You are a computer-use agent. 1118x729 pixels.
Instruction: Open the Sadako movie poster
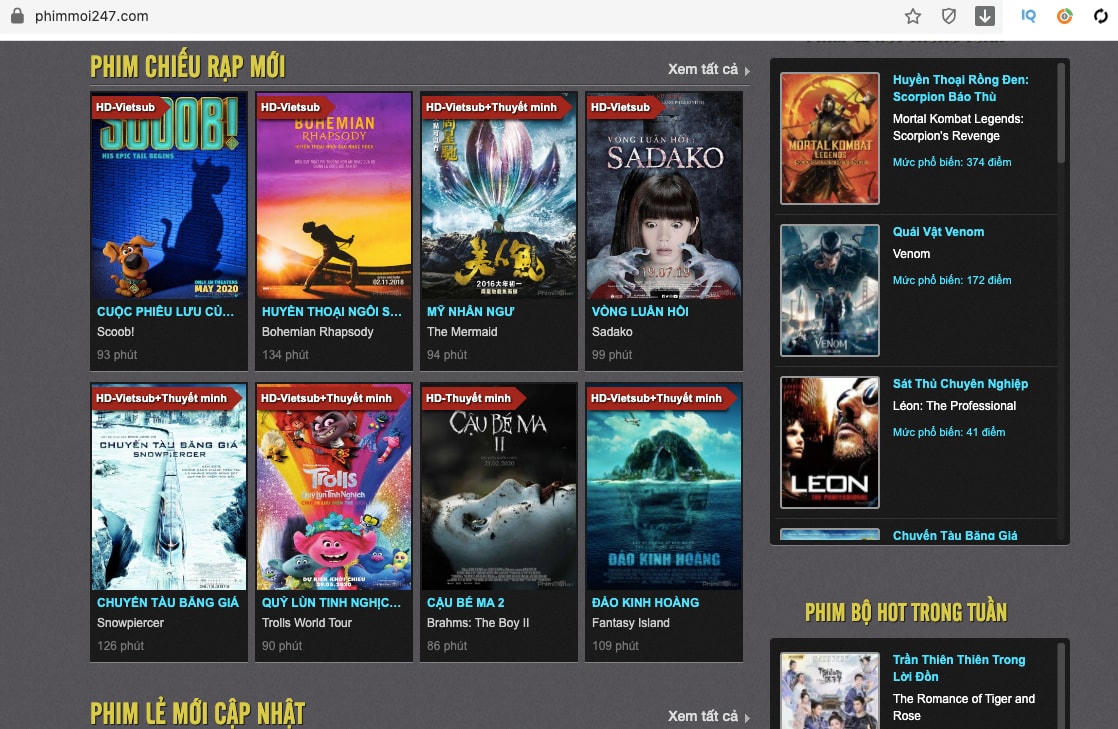point(664,196)
